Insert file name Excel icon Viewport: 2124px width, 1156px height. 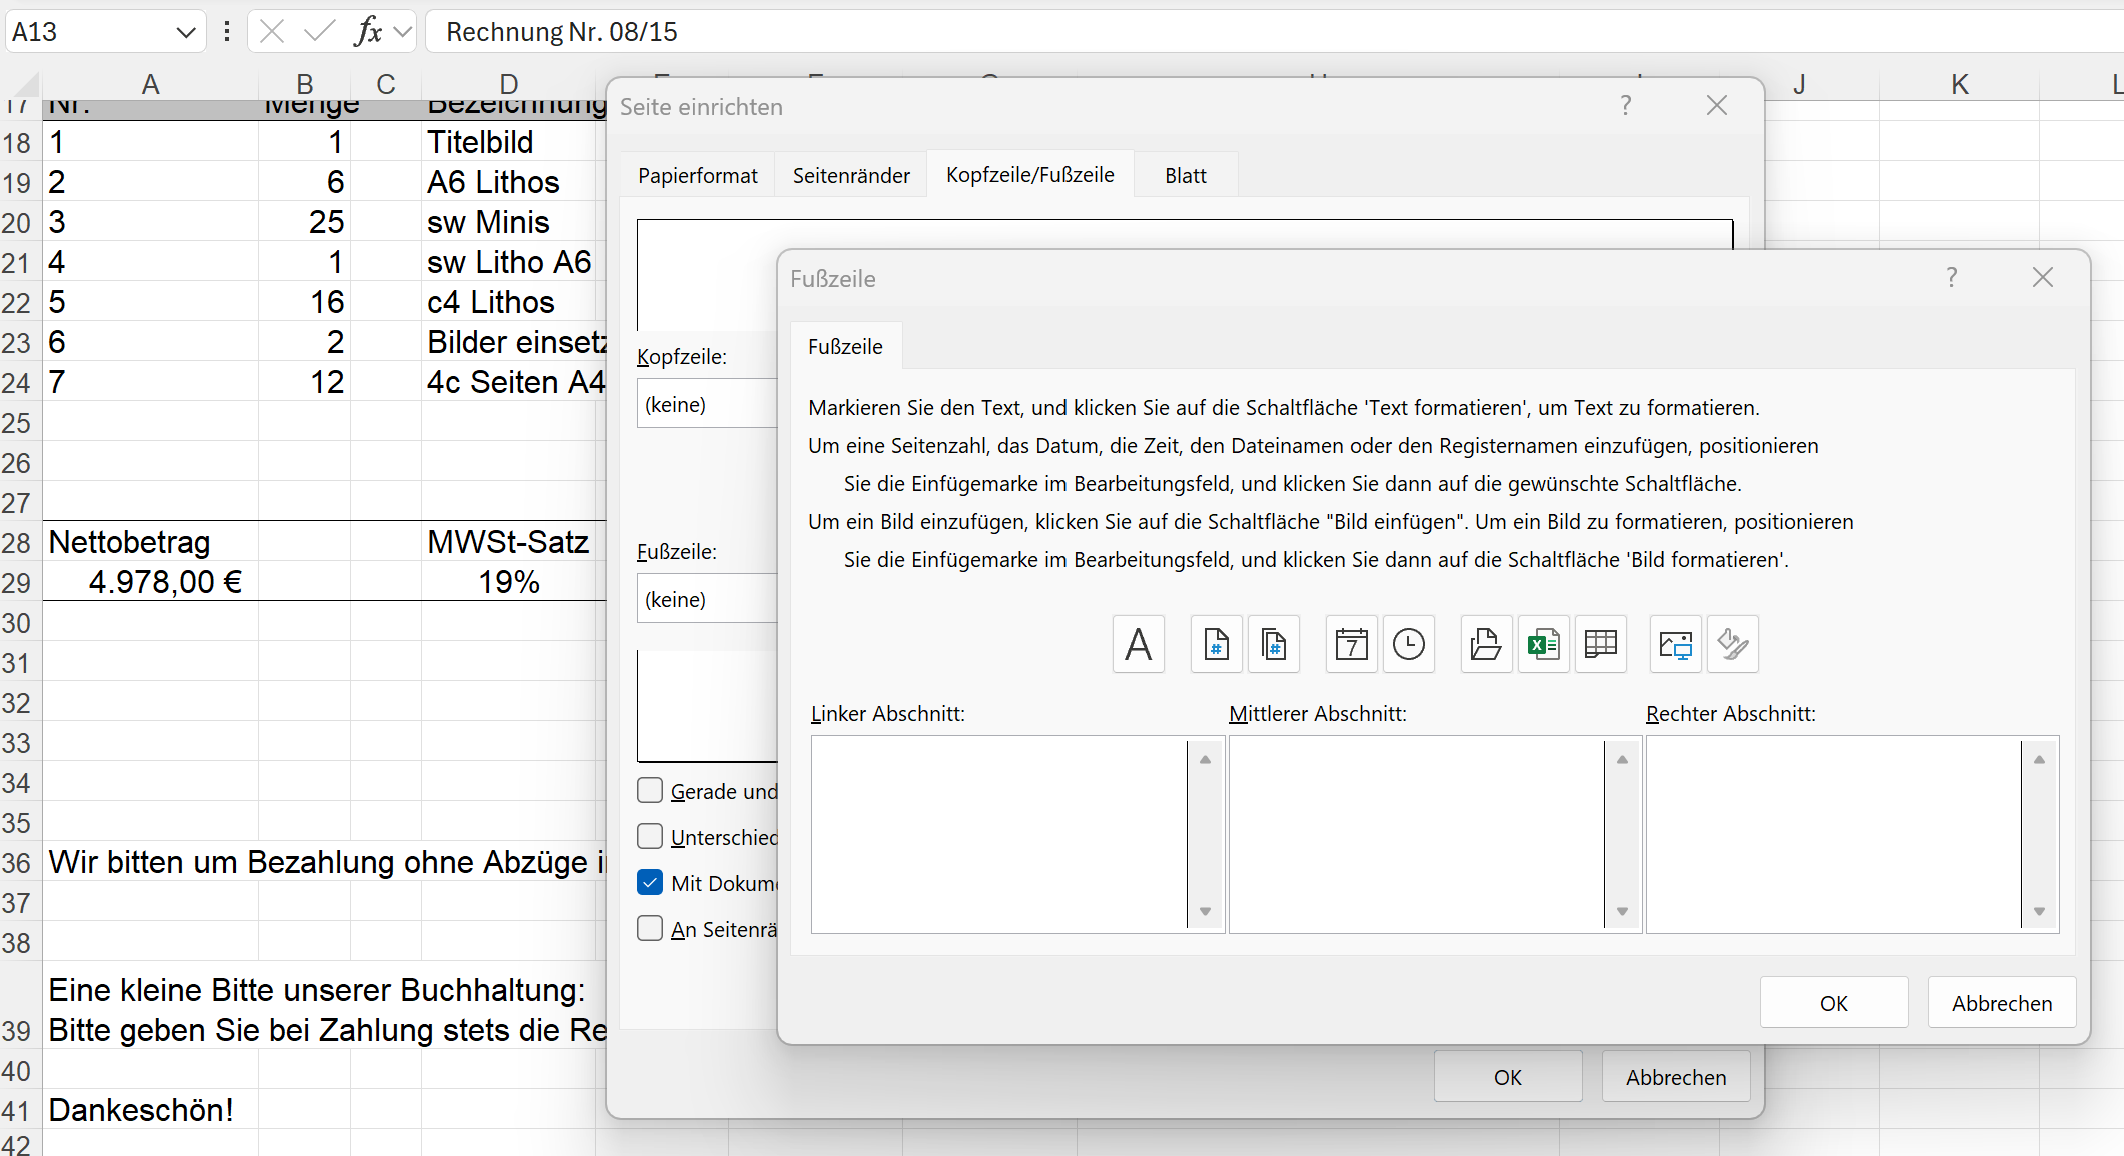click(1543, 644)
